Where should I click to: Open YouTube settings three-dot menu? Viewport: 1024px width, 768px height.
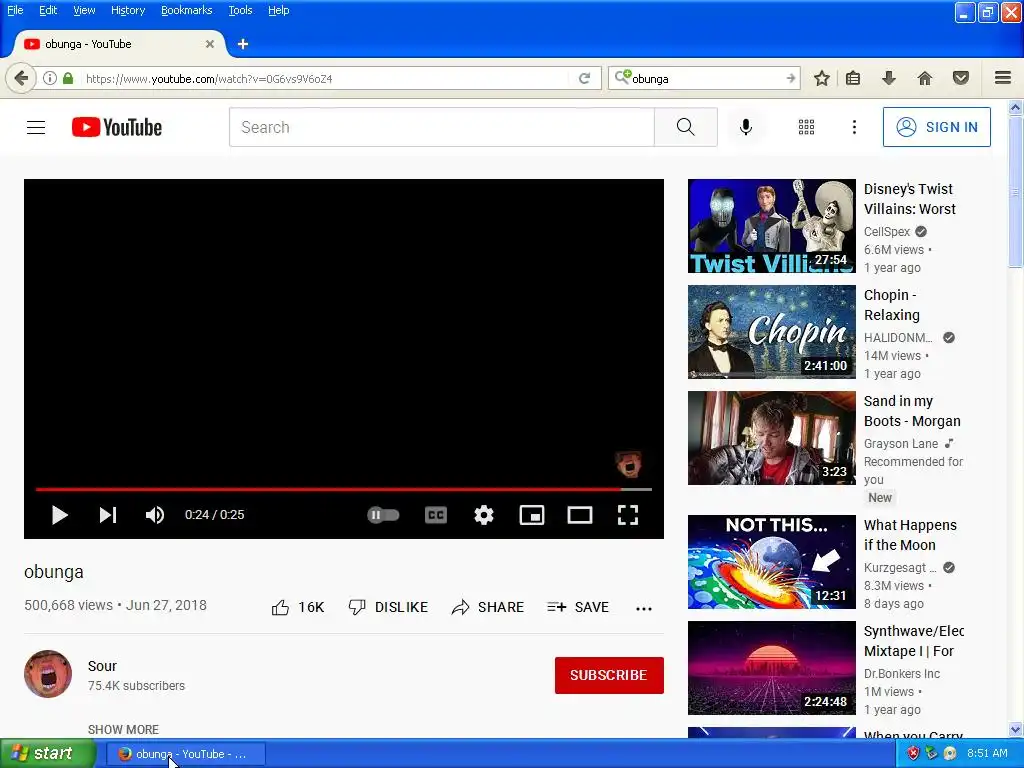coord(854,127)
